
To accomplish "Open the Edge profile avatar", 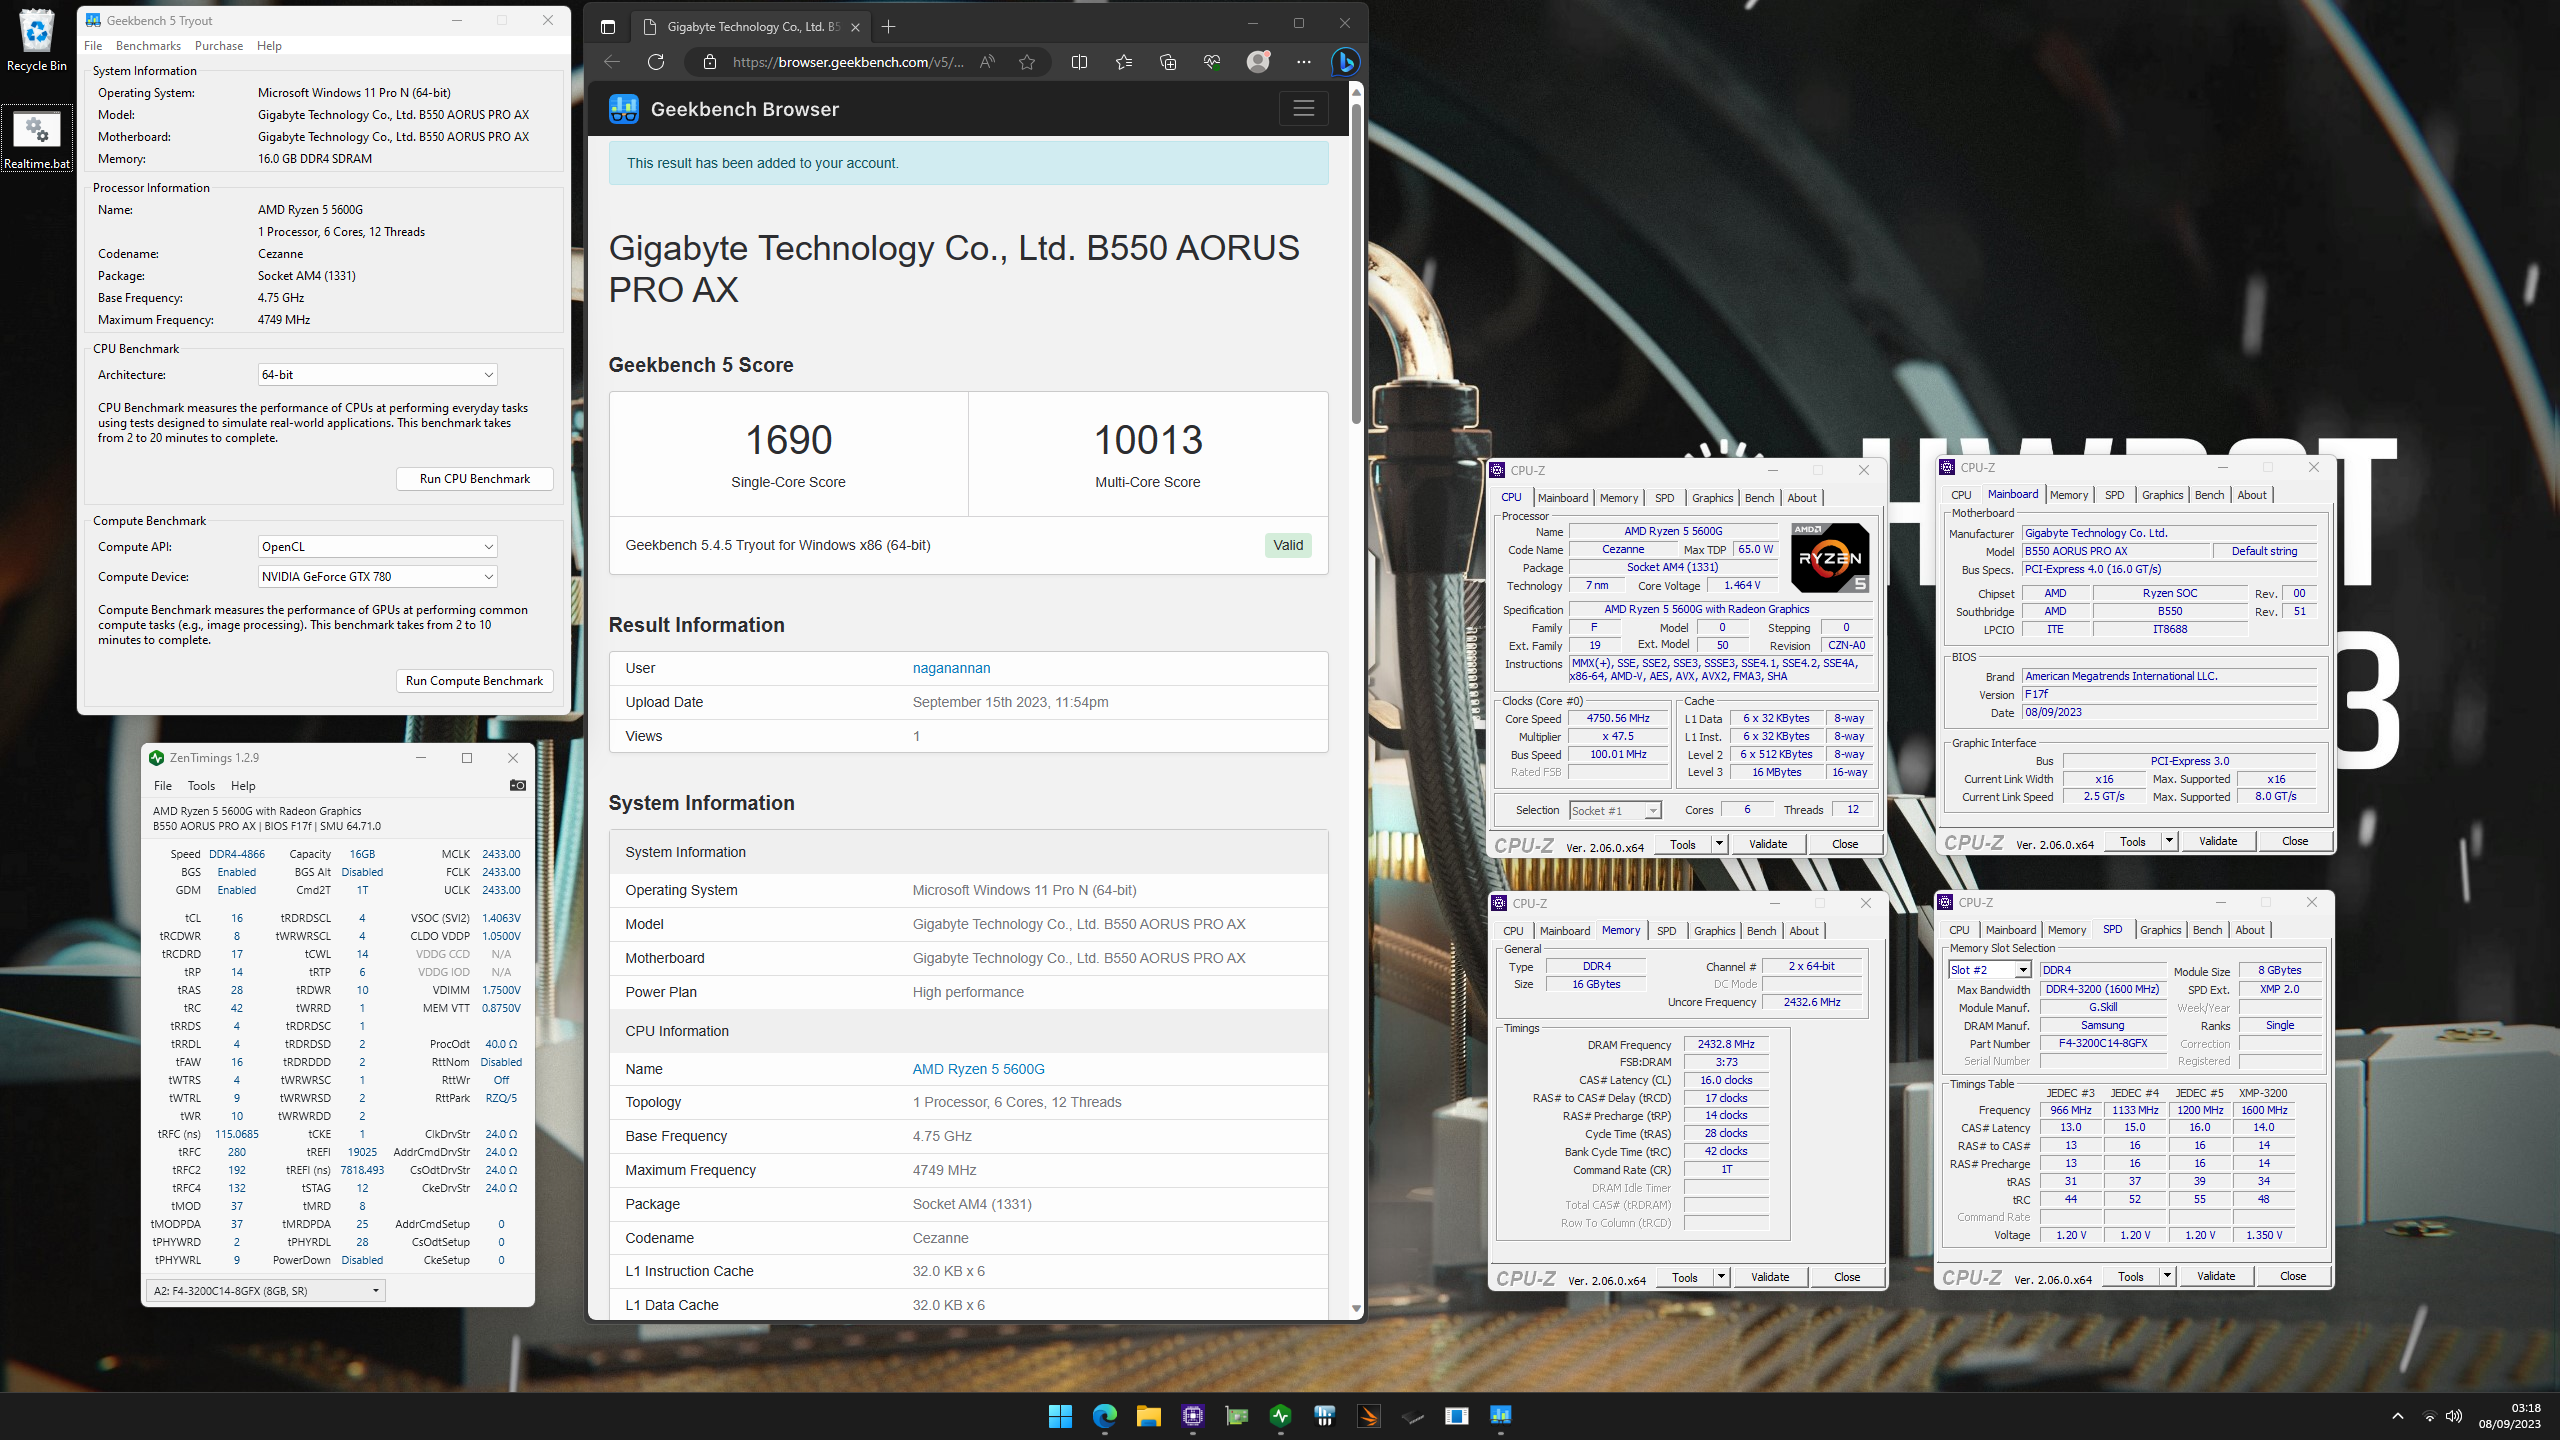I will [x=1258, y=62].
